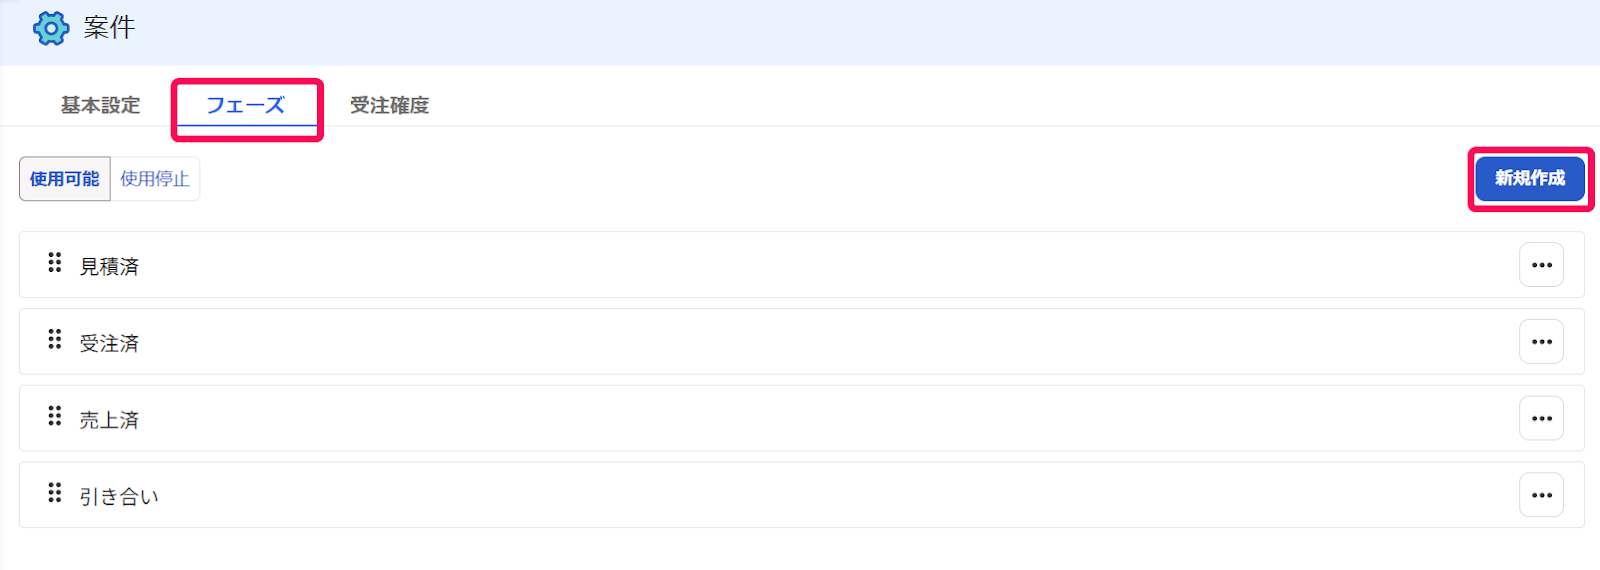Grab the drag handle for 受注済
Screen dimensions: 1600x570
click(x=55, y=339)
